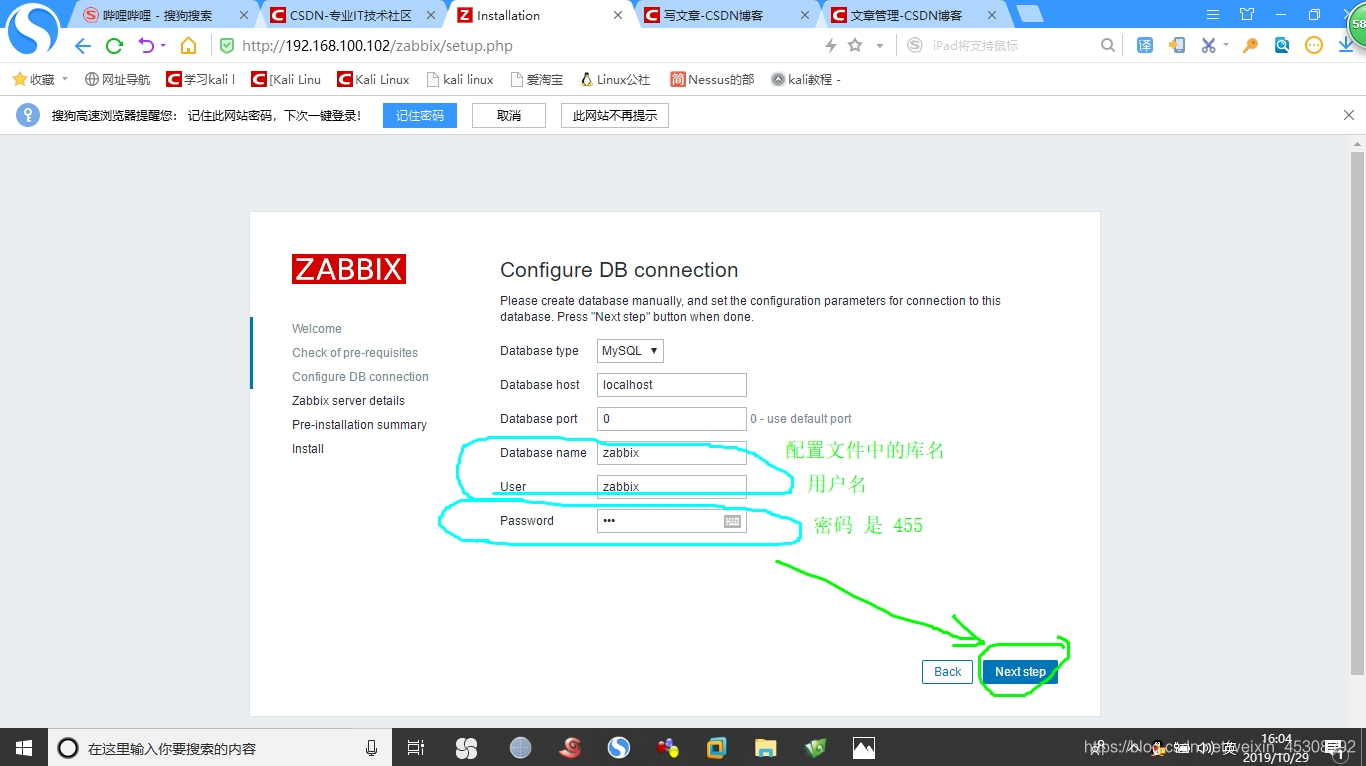Click the User field

click(x=672, y=487)
